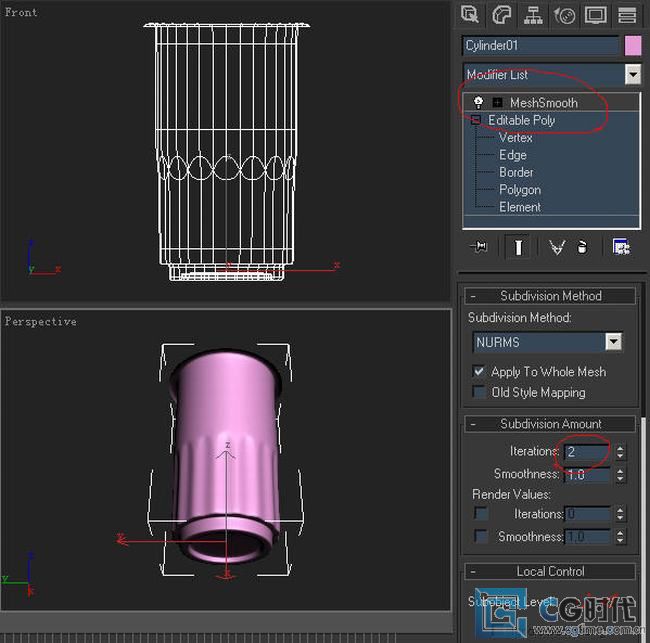Viewport: 650px width, 643px height.
Task: Click the Front viewport label
Action: click(21, 12)
